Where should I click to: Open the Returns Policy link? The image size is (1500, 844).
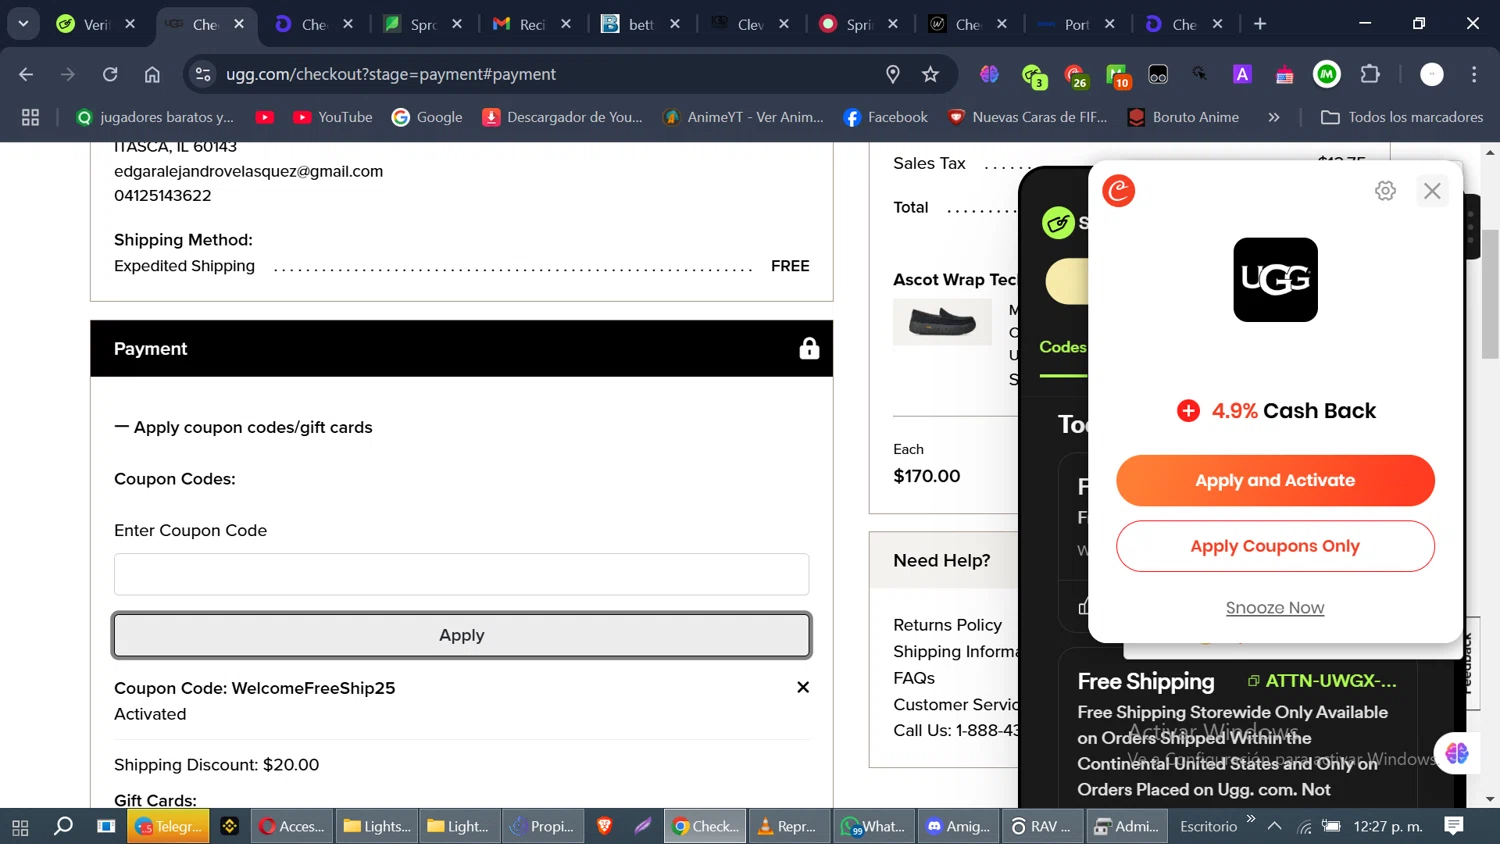(x=947, y=625)
